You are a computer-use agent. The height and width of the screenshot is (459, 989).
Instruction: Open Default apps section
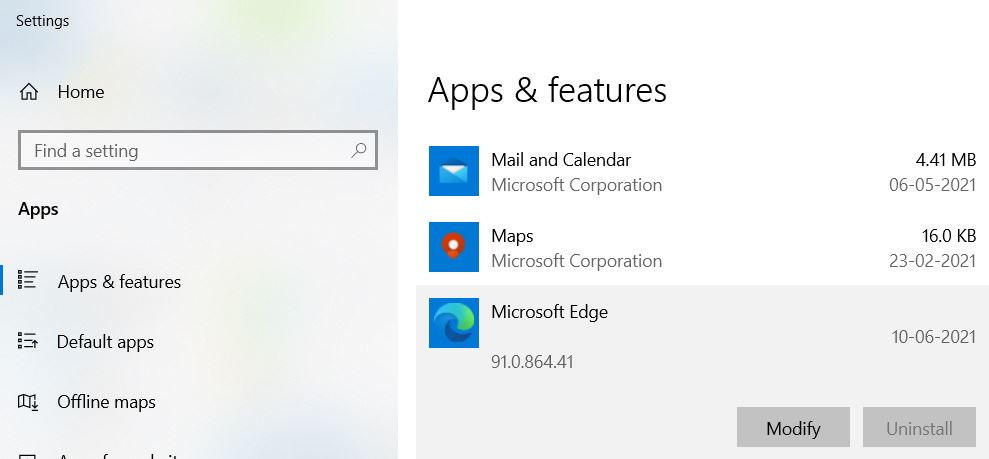[x=105, y=342]
